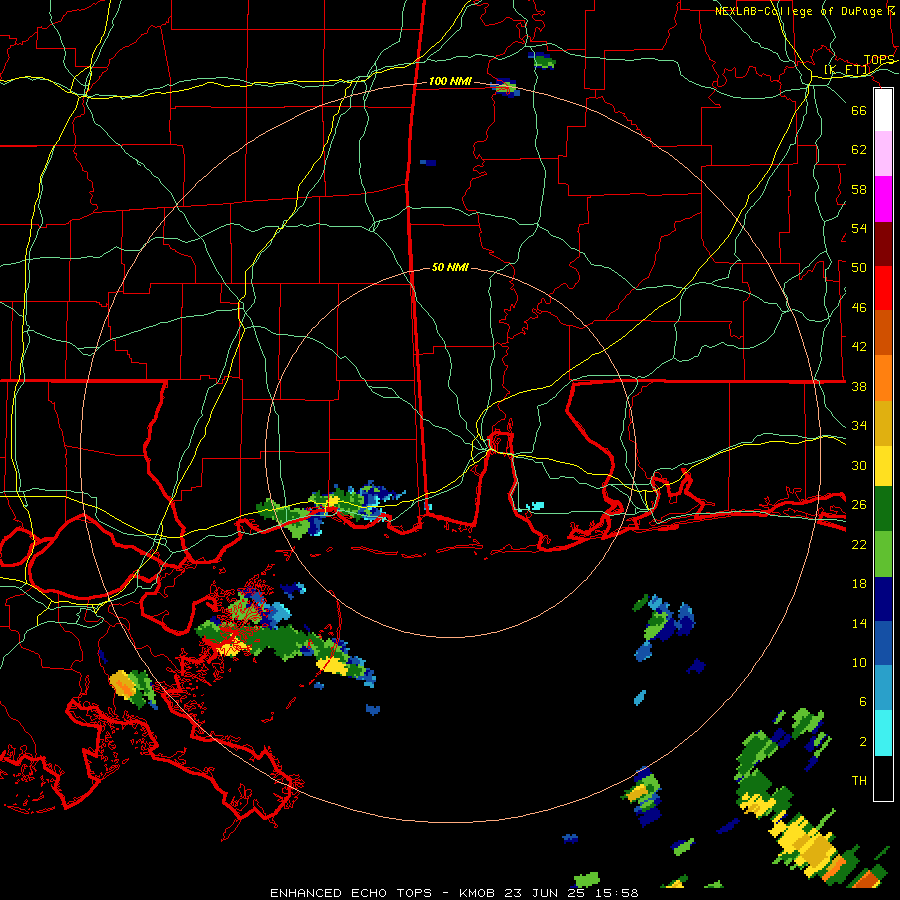Click the "58" legend value

(859, 189)
